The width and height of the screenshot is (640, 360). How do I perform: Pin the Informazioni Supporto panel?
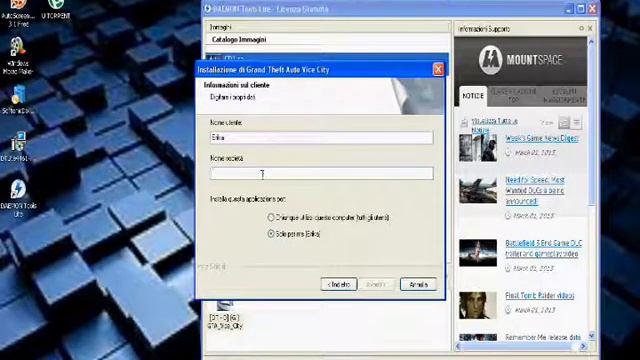pos(581,28)
